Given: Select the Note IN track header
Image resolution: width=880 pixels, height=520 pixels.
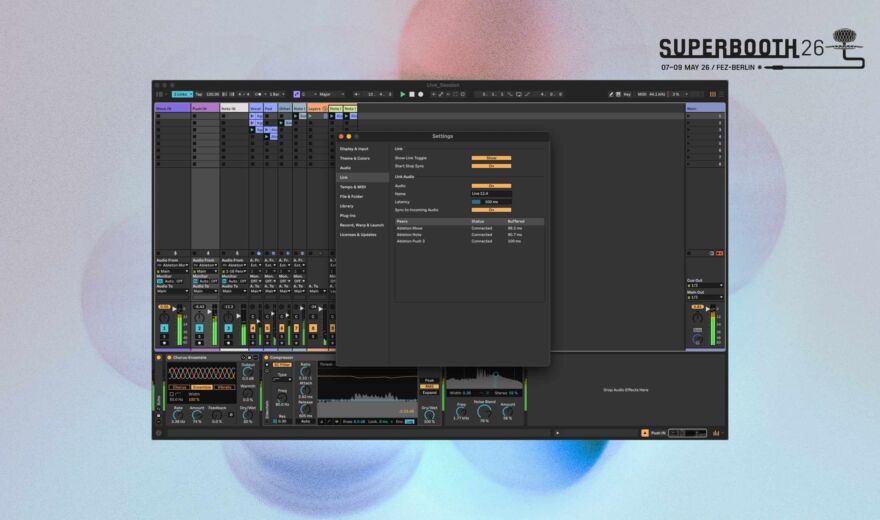Looking at the screenshot, I should [x=234, y=108].
